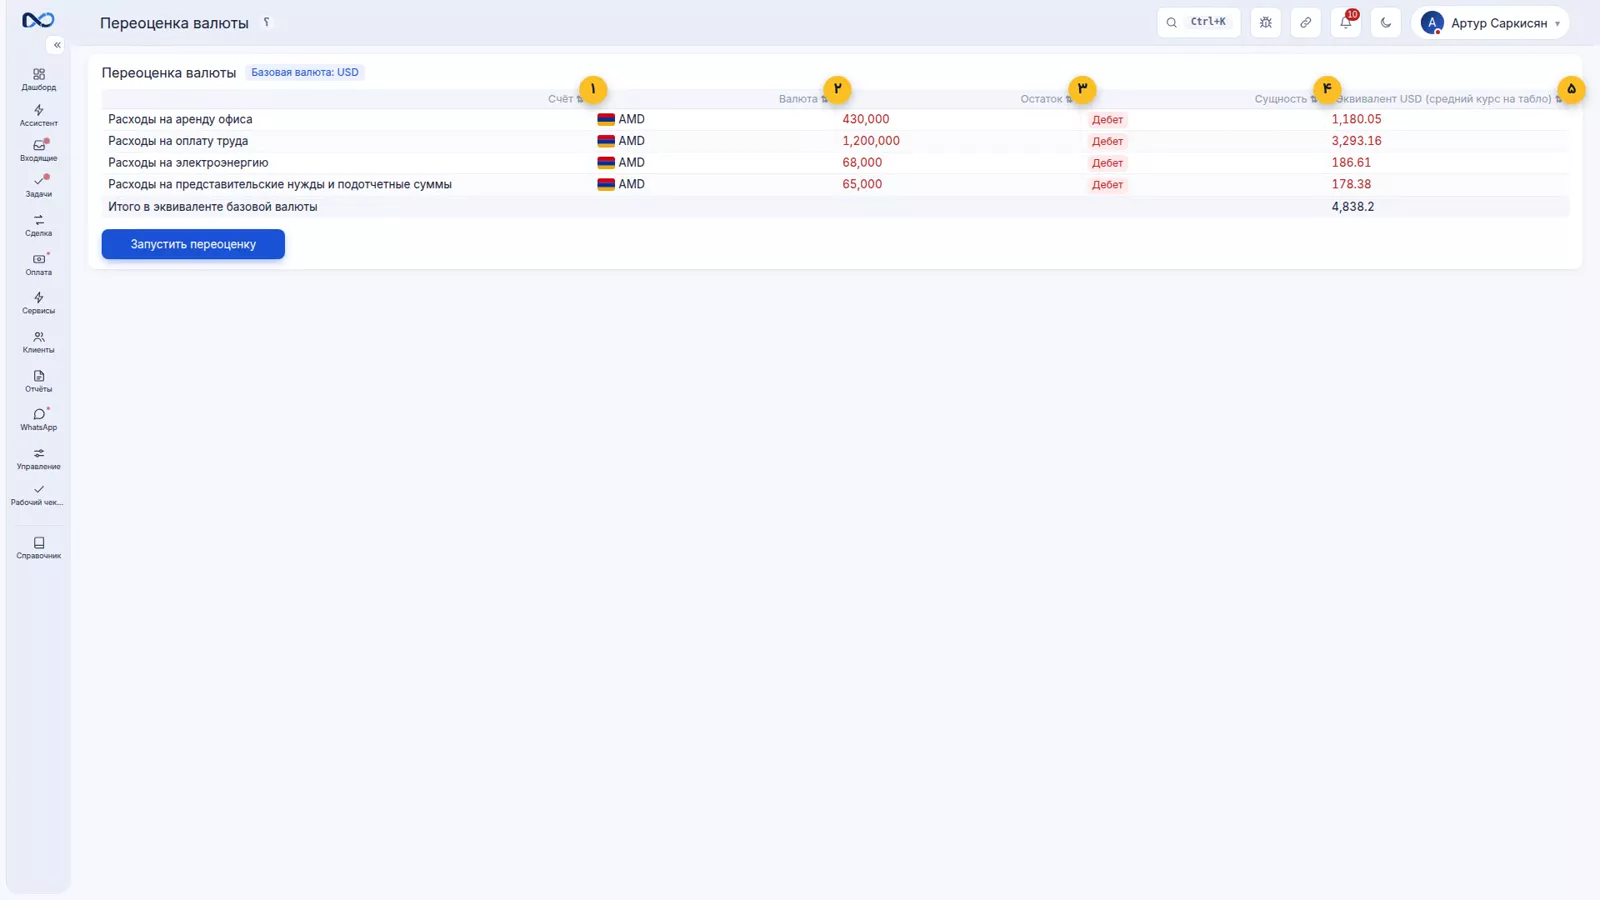
Task: Click help question mark beside page title
Action: 266,22
